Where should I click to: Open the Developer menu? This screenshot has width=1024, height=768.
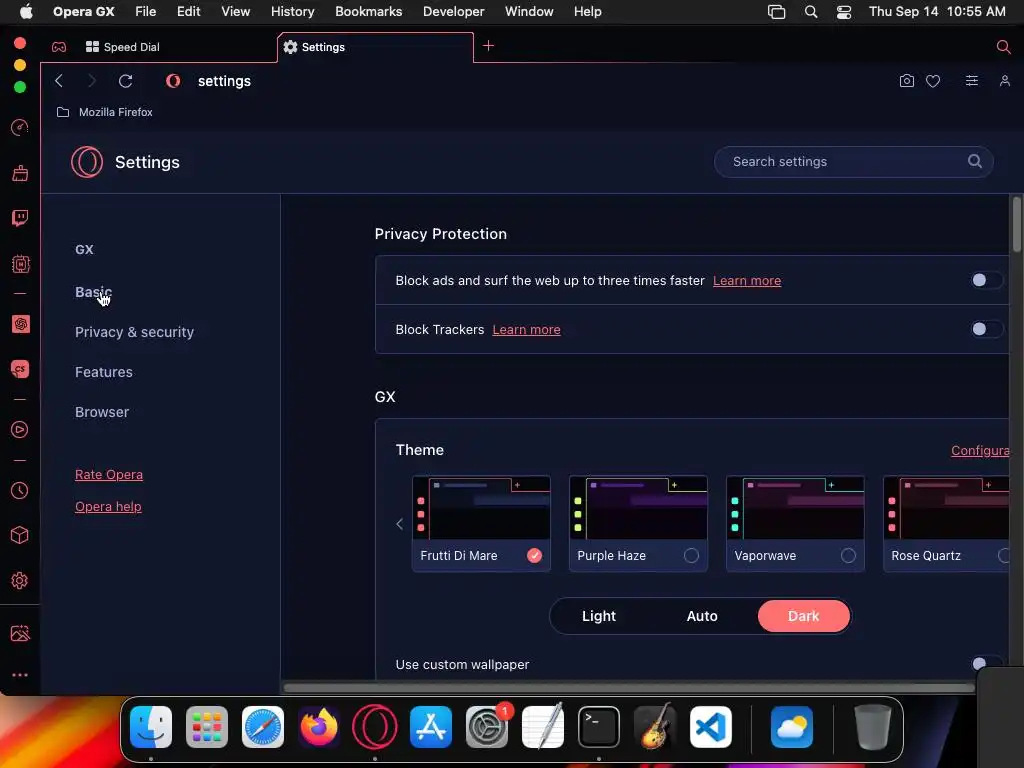pyautogui.click(x=454, y=12)
